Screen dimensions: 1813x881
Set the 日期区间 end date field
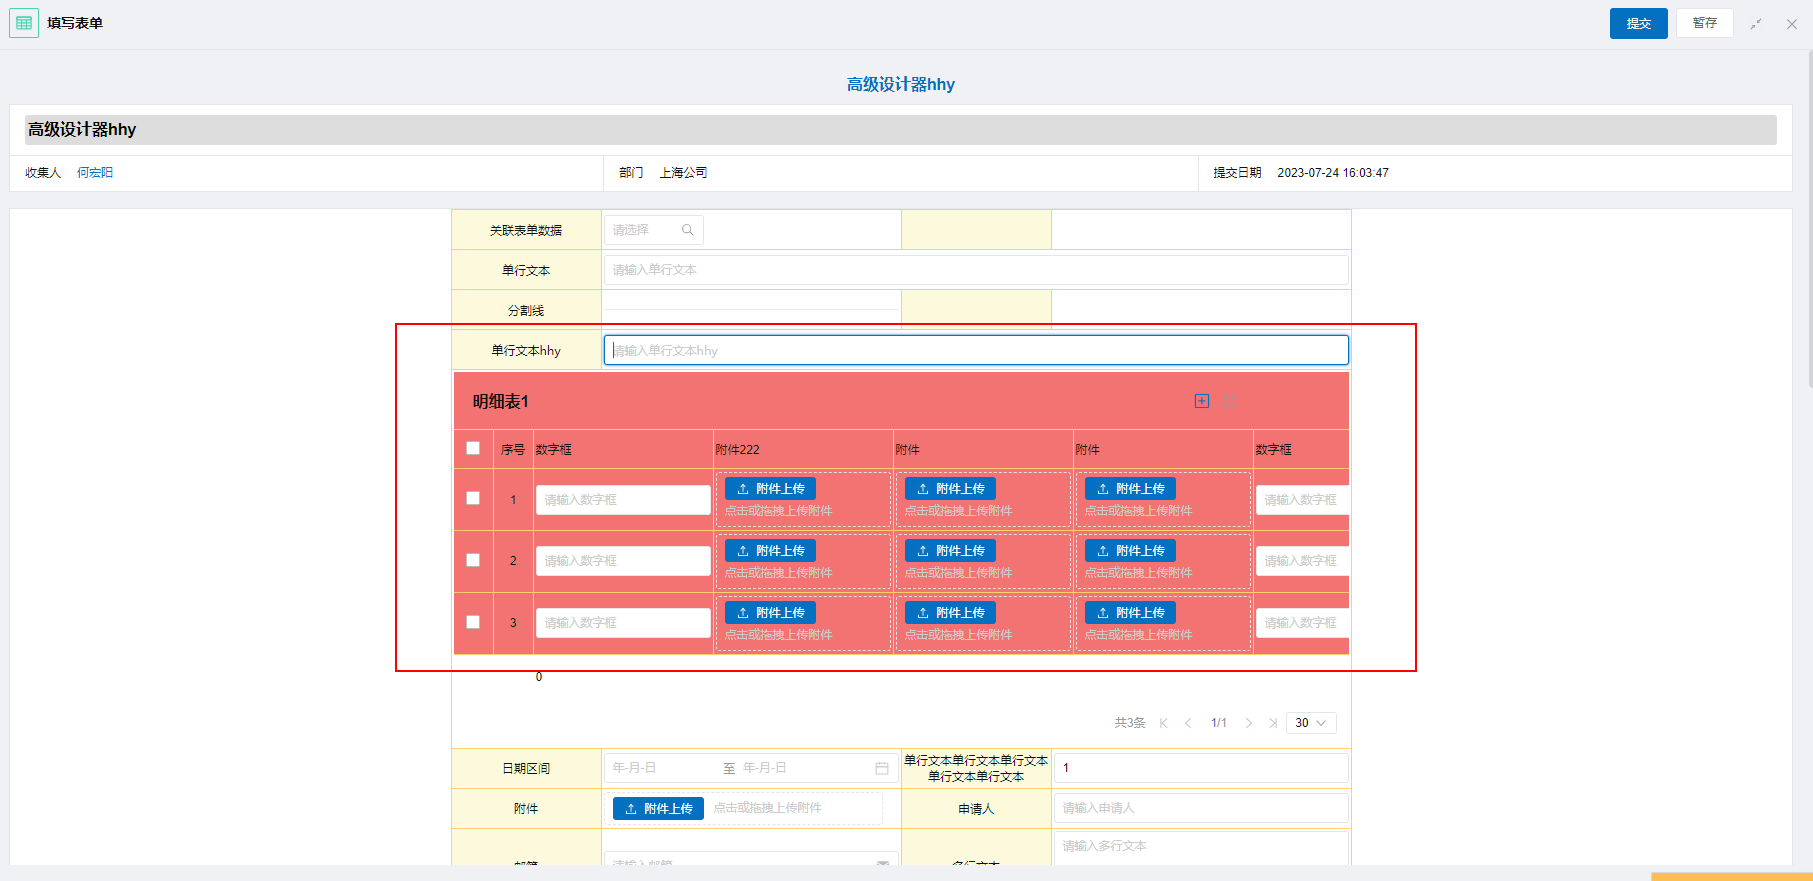(800, 768)
